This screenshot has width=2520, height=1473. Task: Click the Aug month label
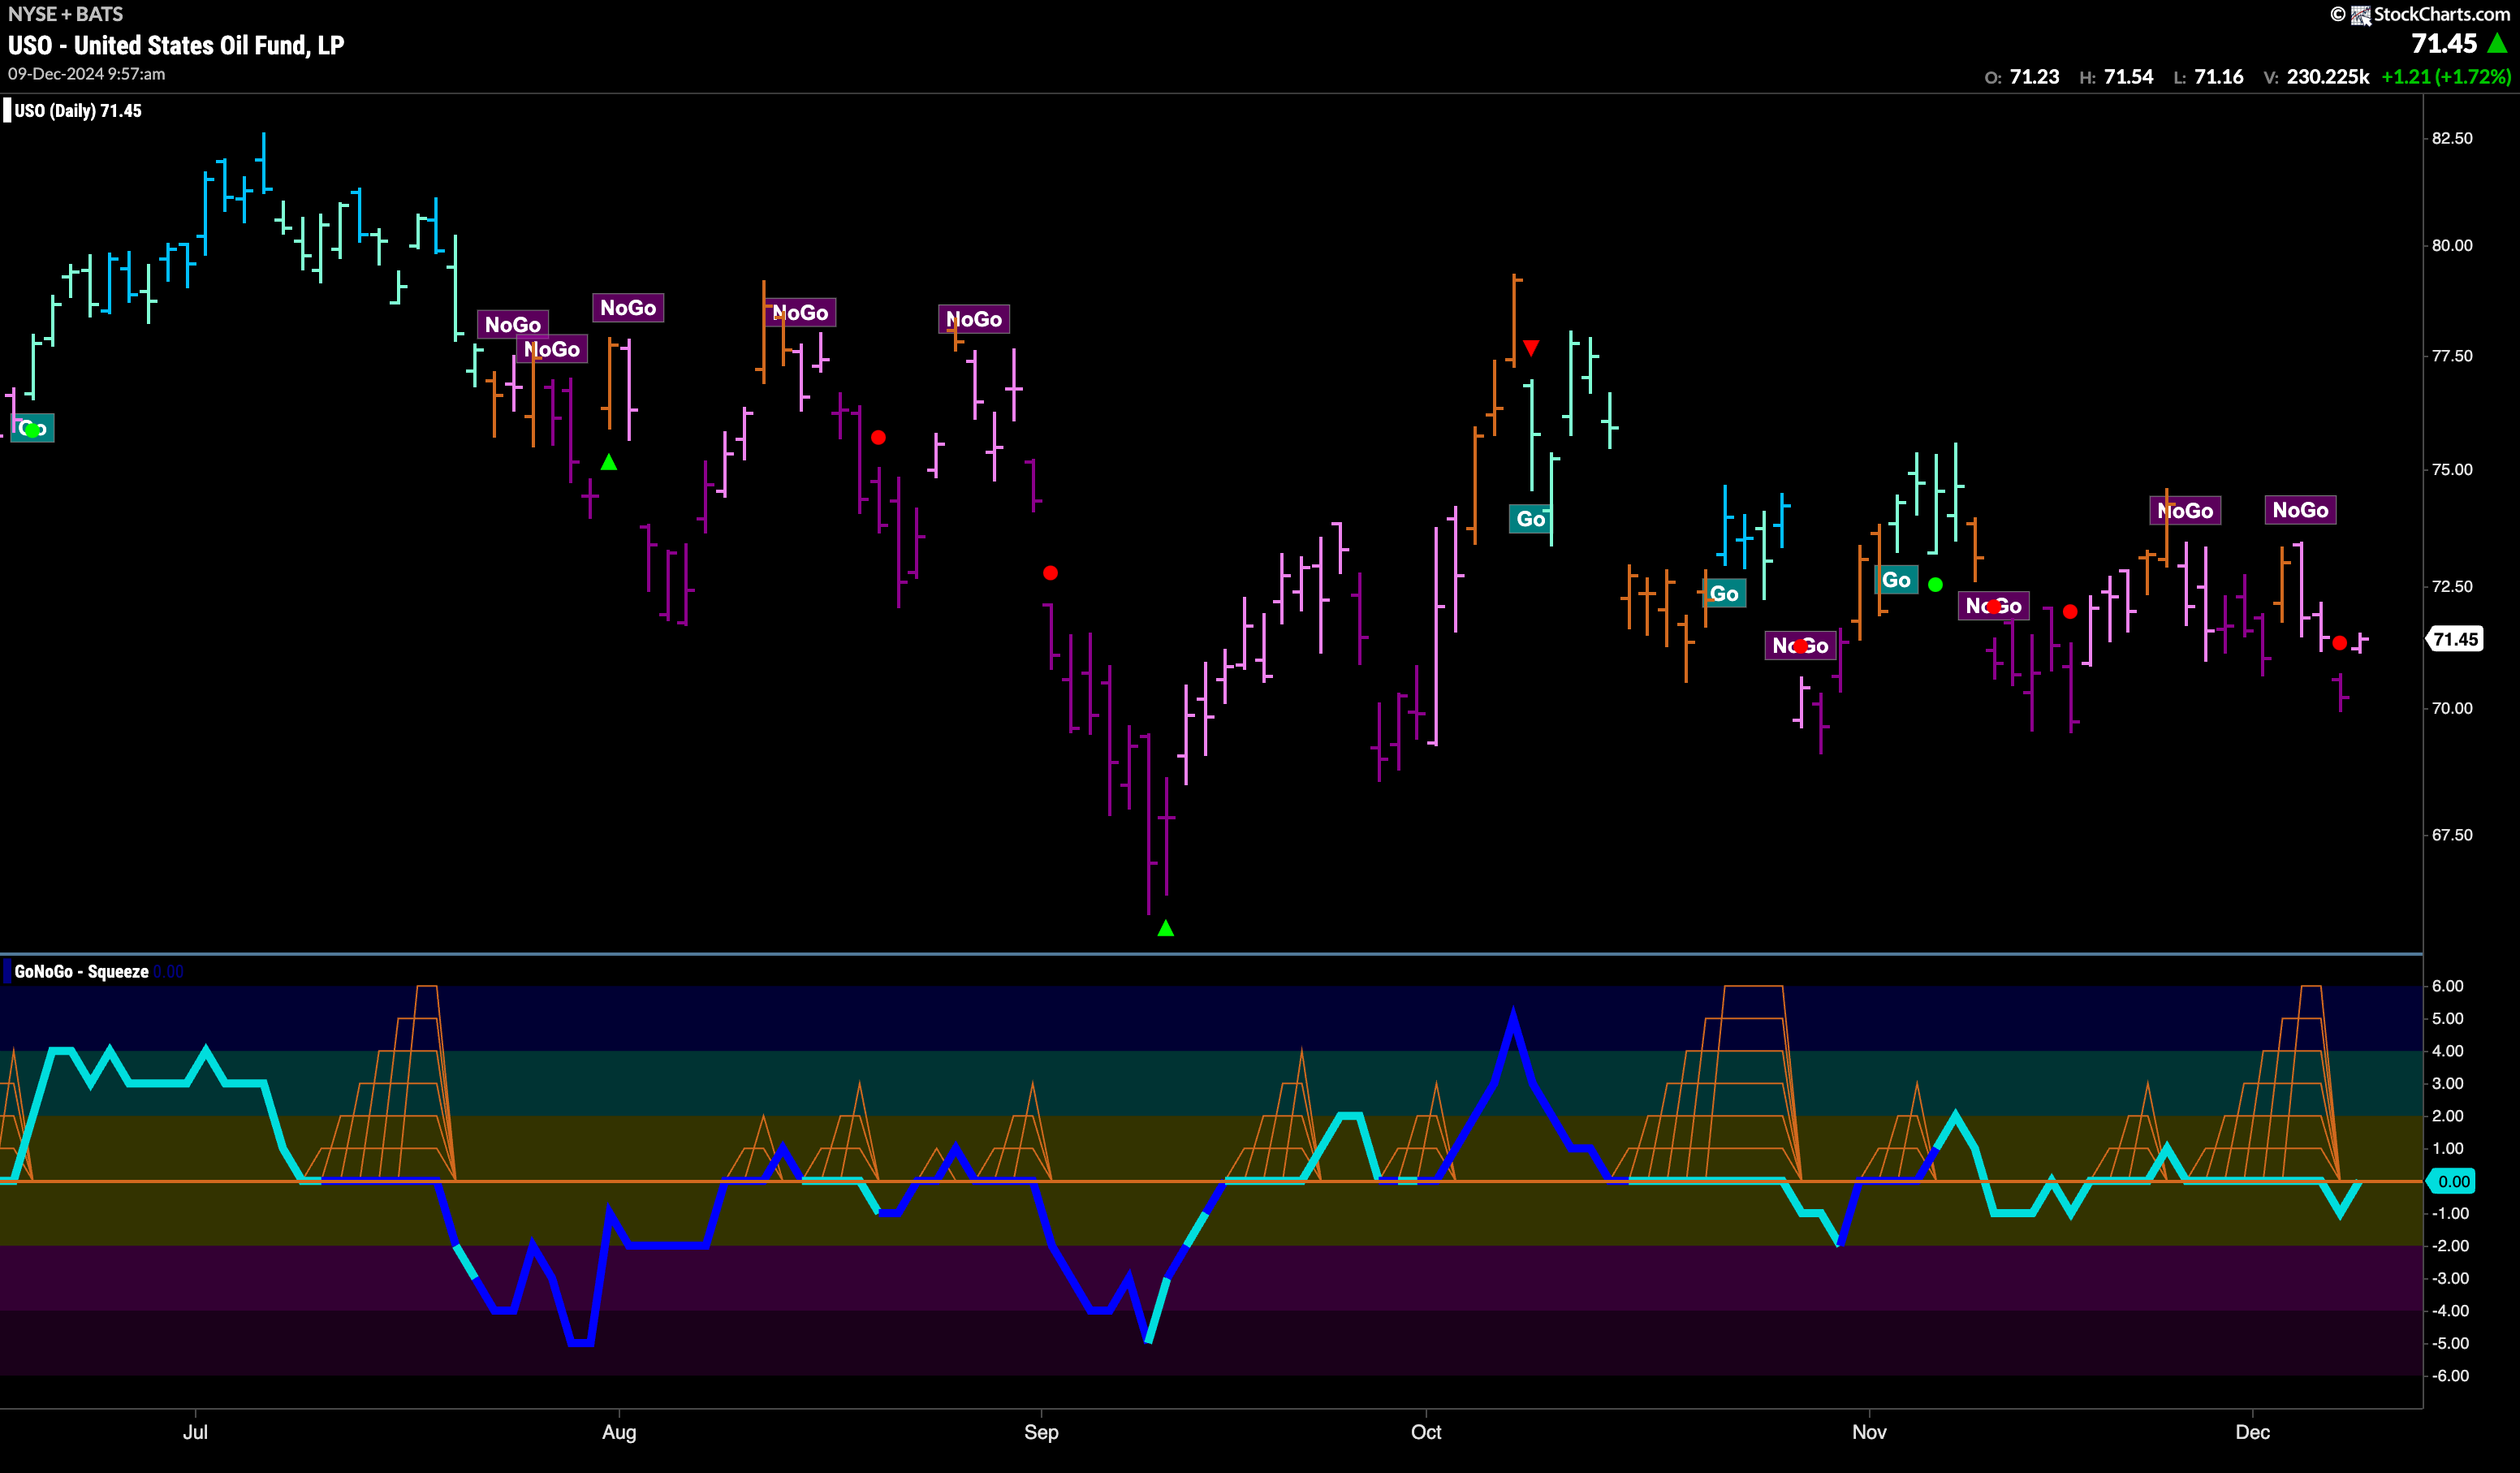[x=619, y=1432]
